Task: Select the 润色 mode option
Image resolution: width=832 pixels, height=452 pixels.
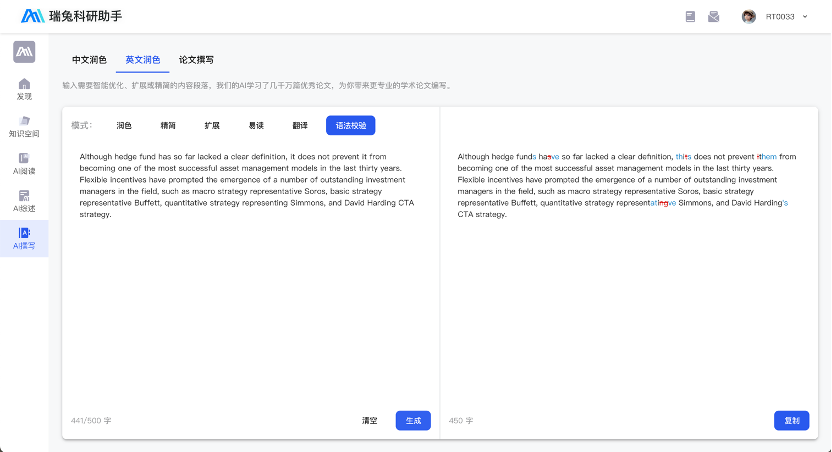Action: pos(124,125)
